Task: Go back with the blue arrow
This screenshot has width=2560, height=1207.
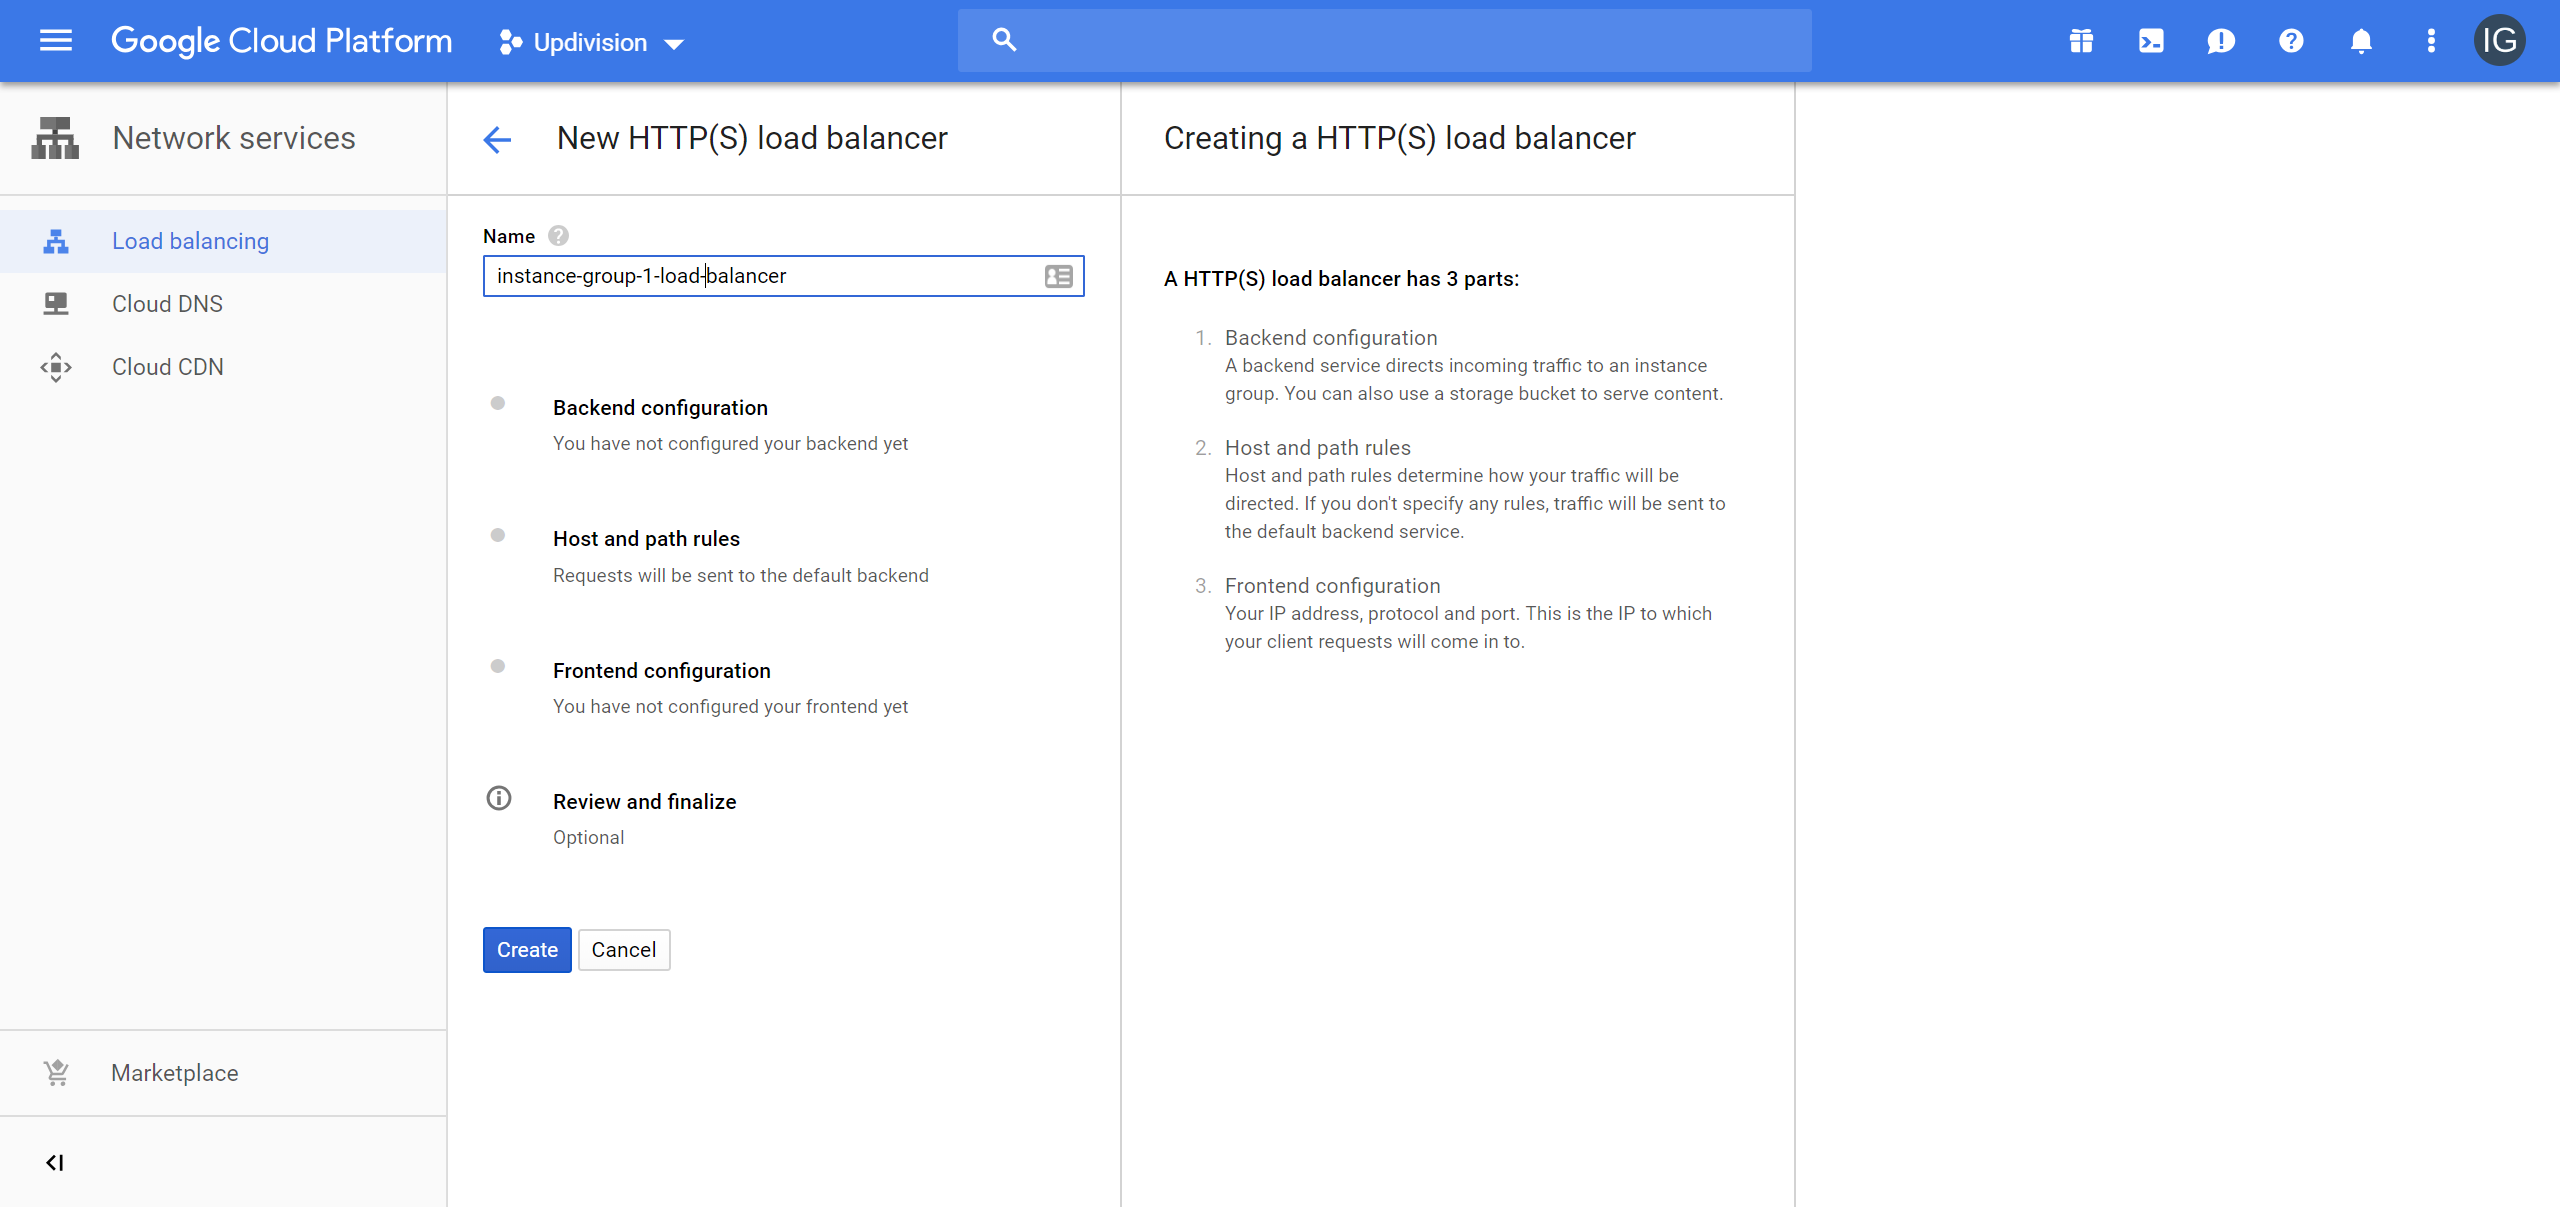Action: click(x=497, y=139)
